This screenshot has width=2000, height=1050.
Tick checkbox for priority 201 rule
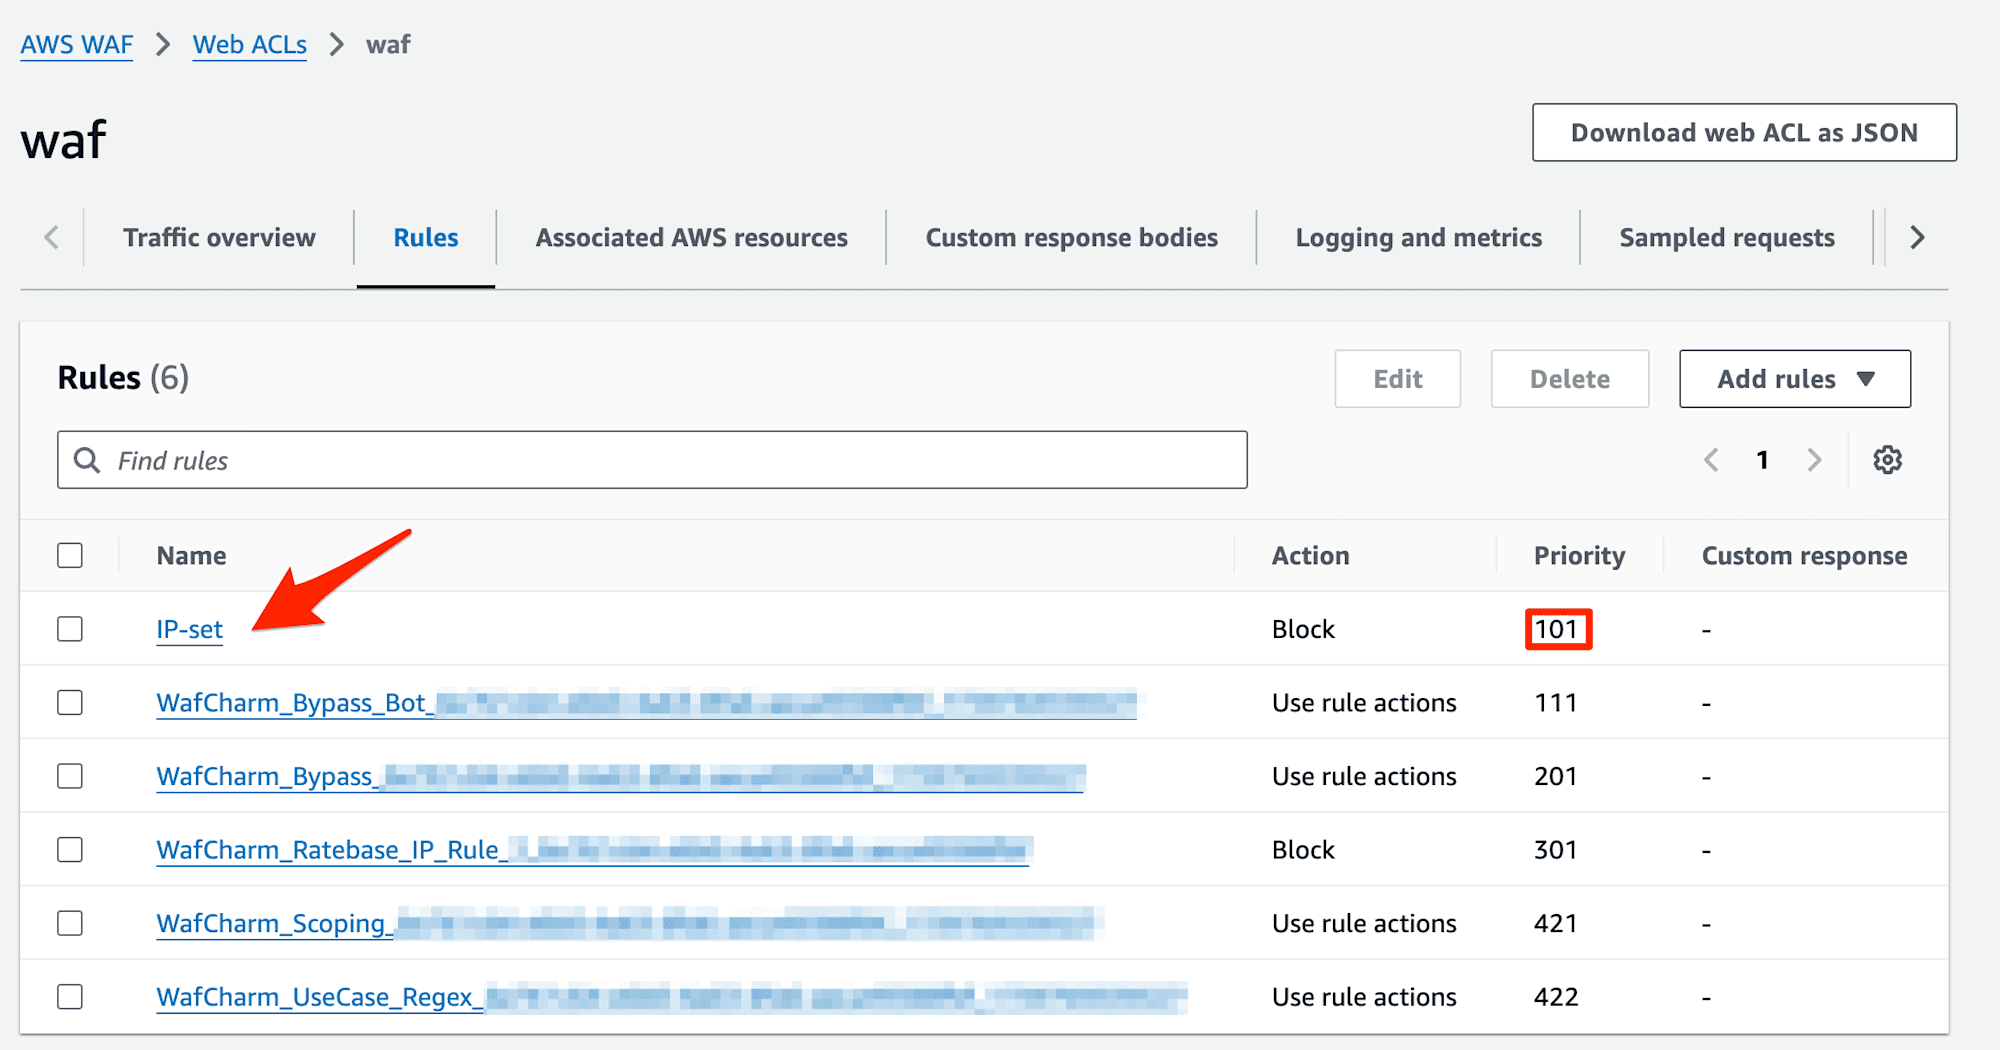(70, 776)
